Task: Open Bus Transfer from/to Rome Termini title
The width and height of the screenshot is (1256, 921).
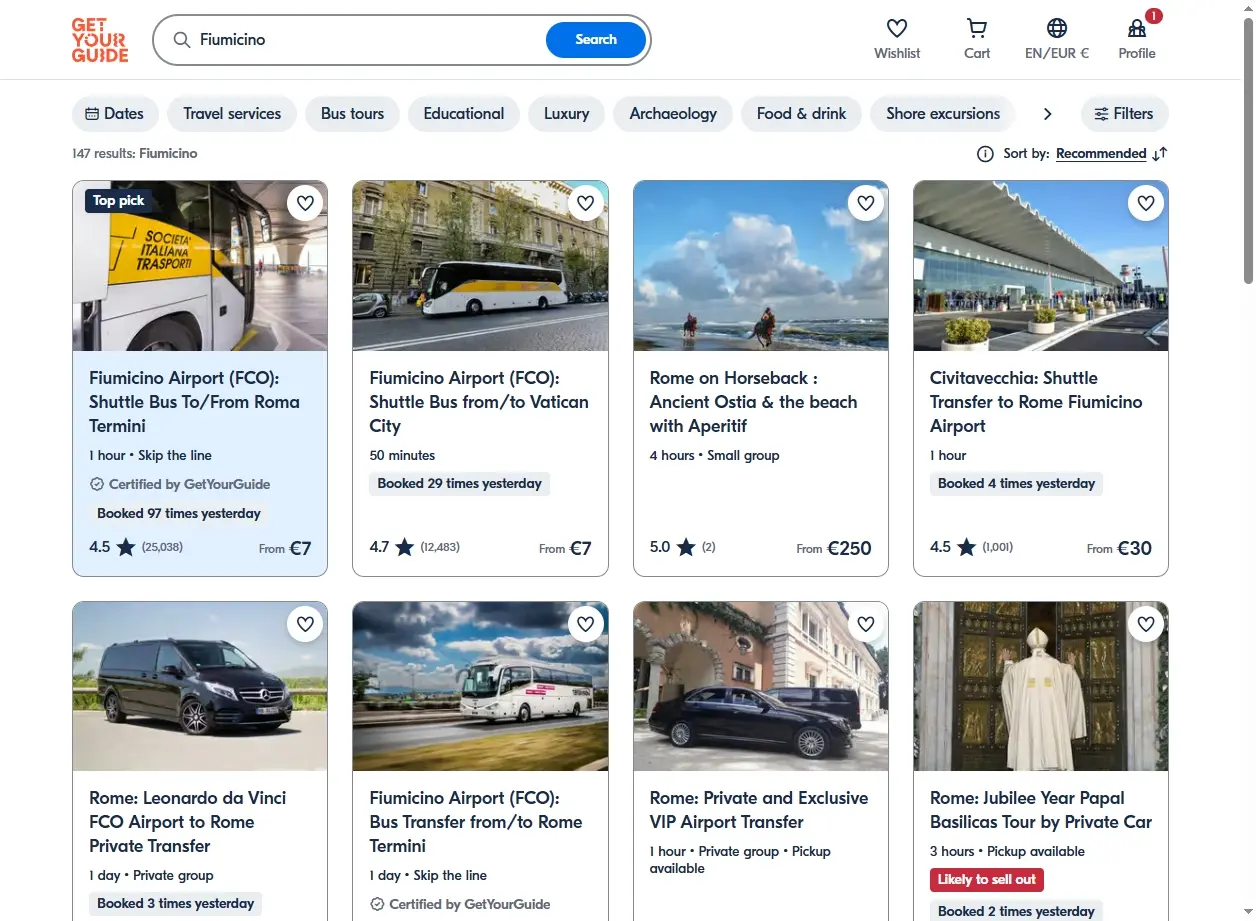Action: click(476, 822)
